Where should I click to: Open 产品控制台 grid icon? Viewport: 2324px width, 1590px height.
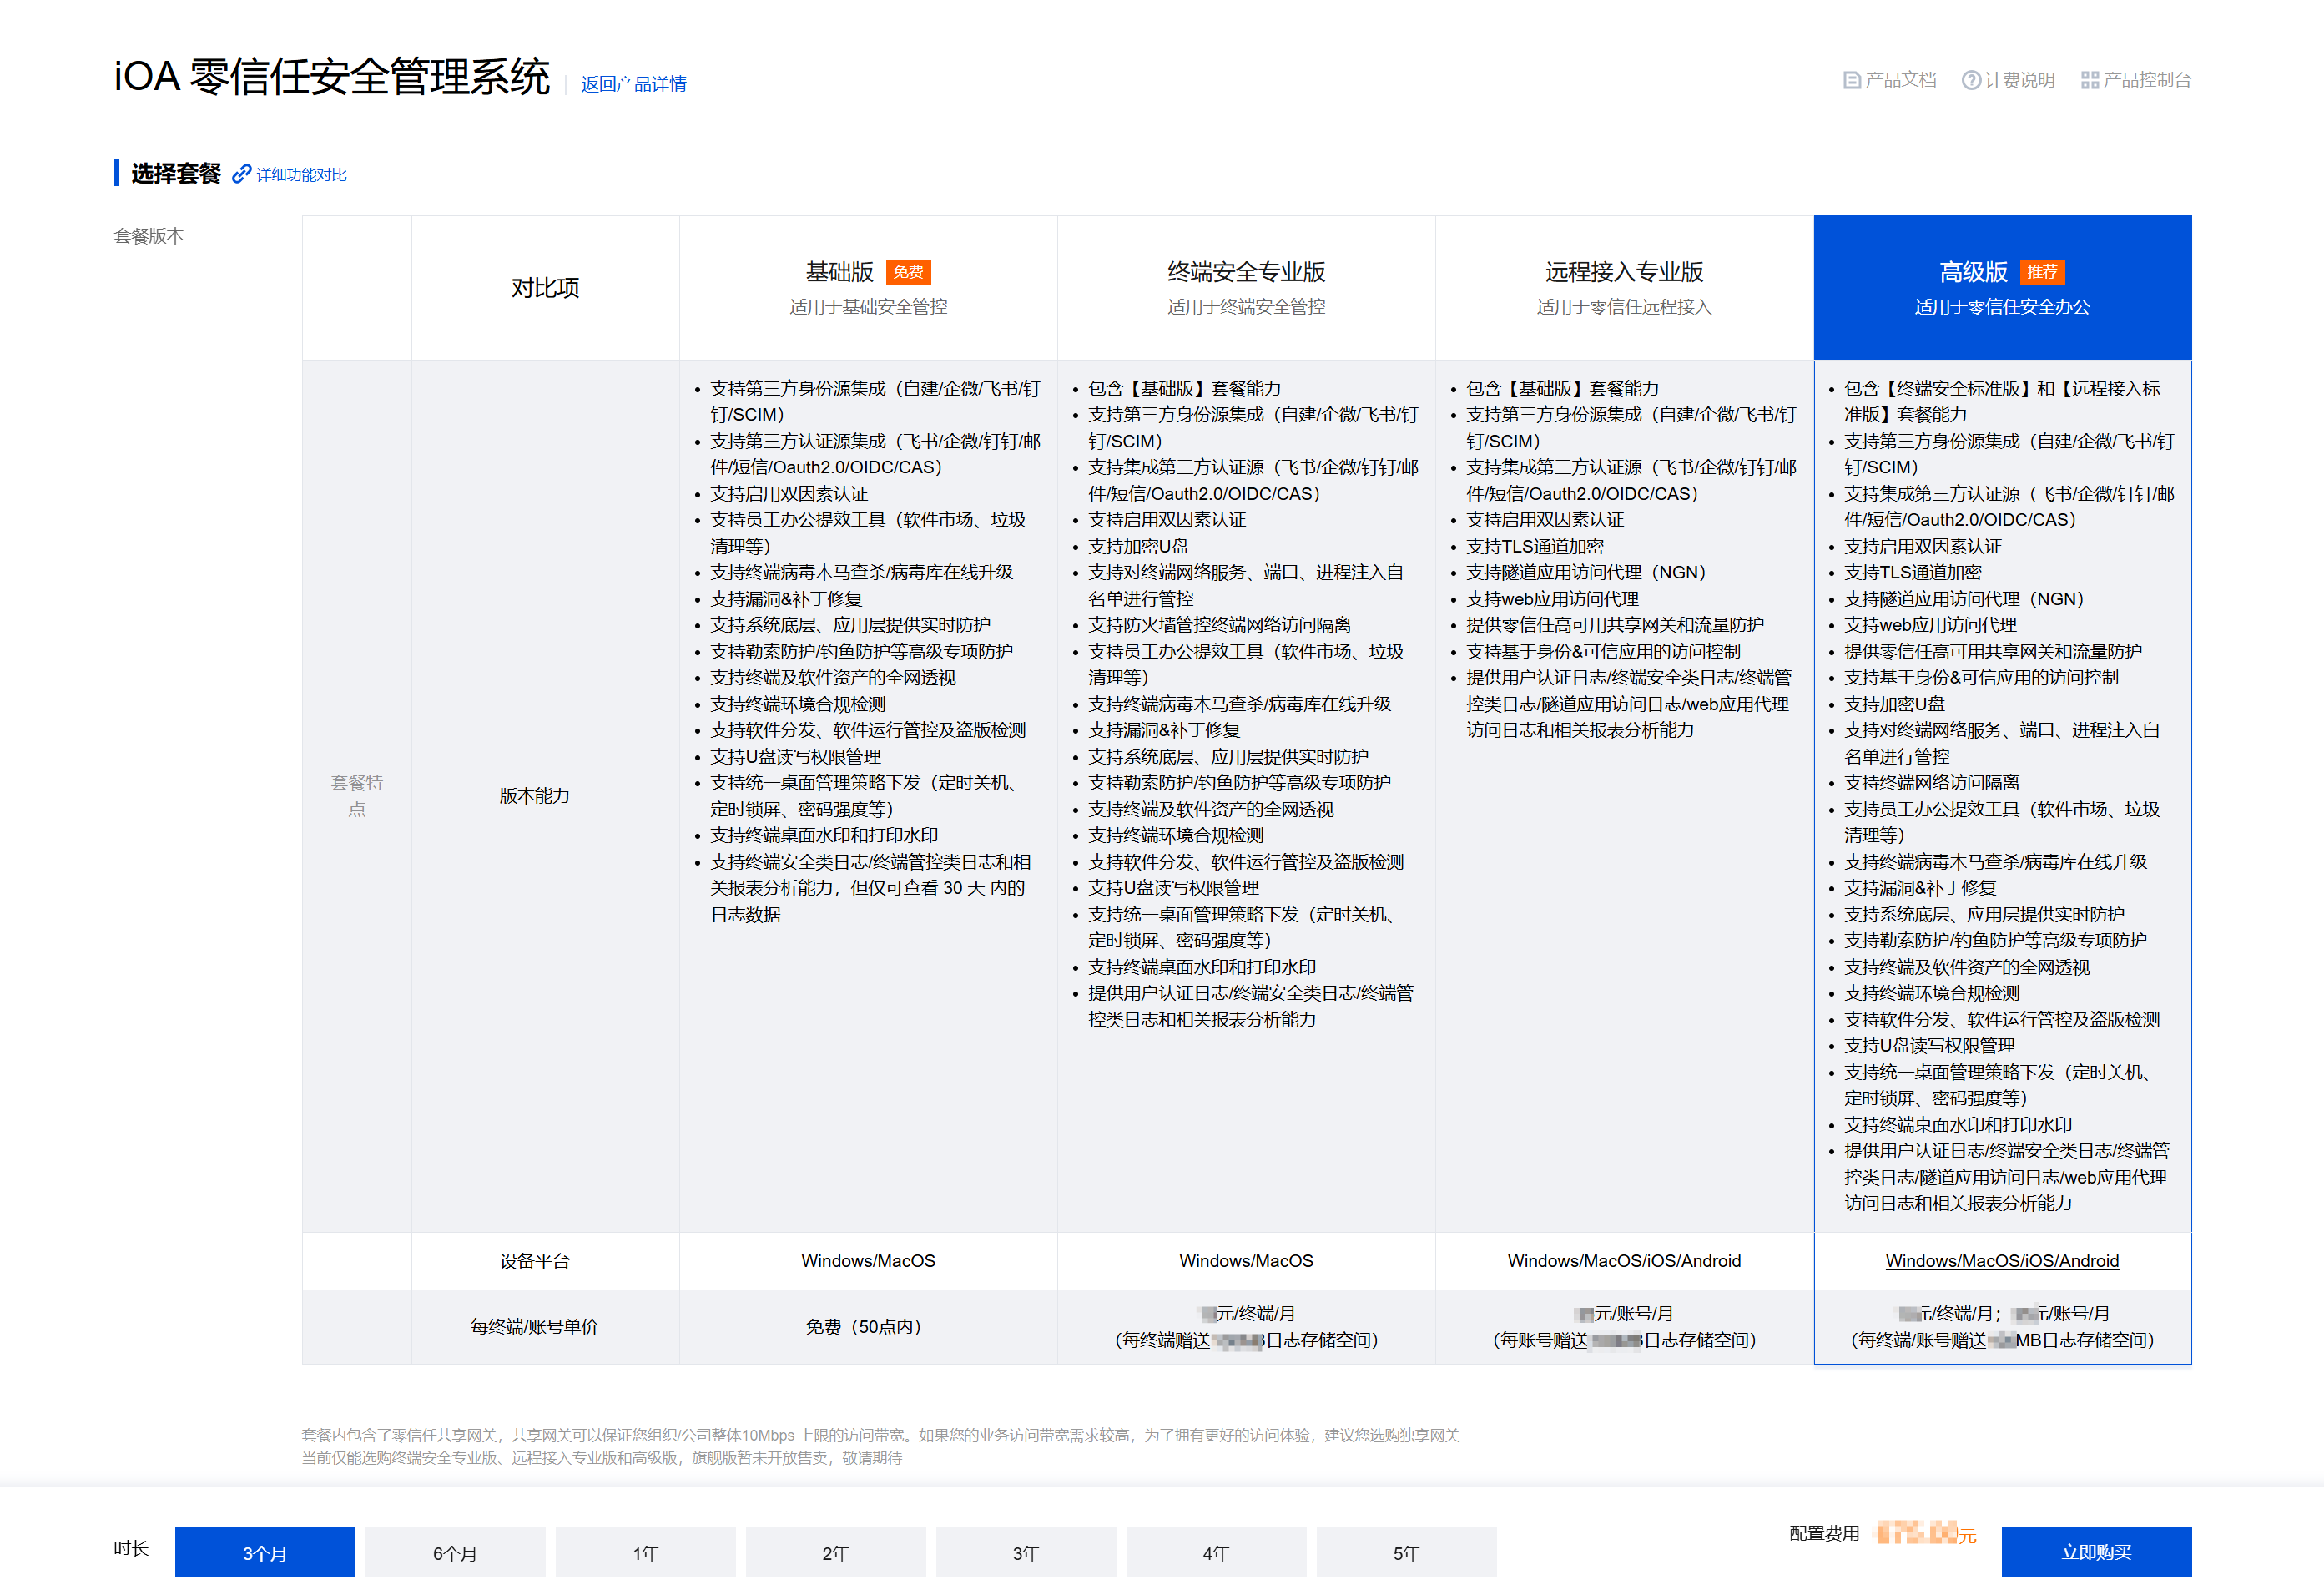2089,80
